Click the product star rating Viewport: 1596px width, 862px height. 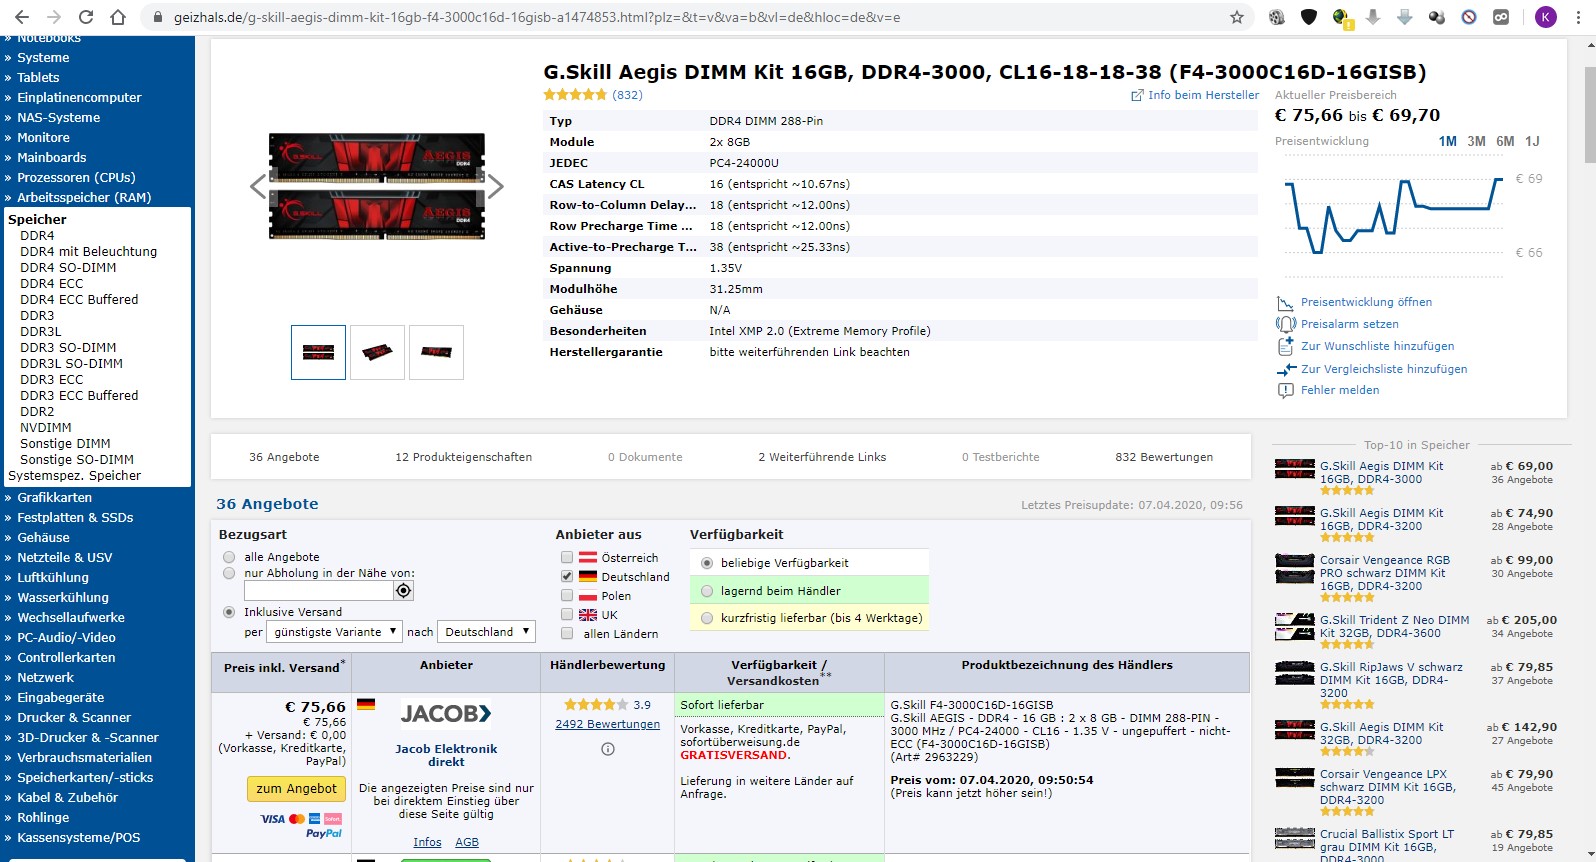pos(575,95)
